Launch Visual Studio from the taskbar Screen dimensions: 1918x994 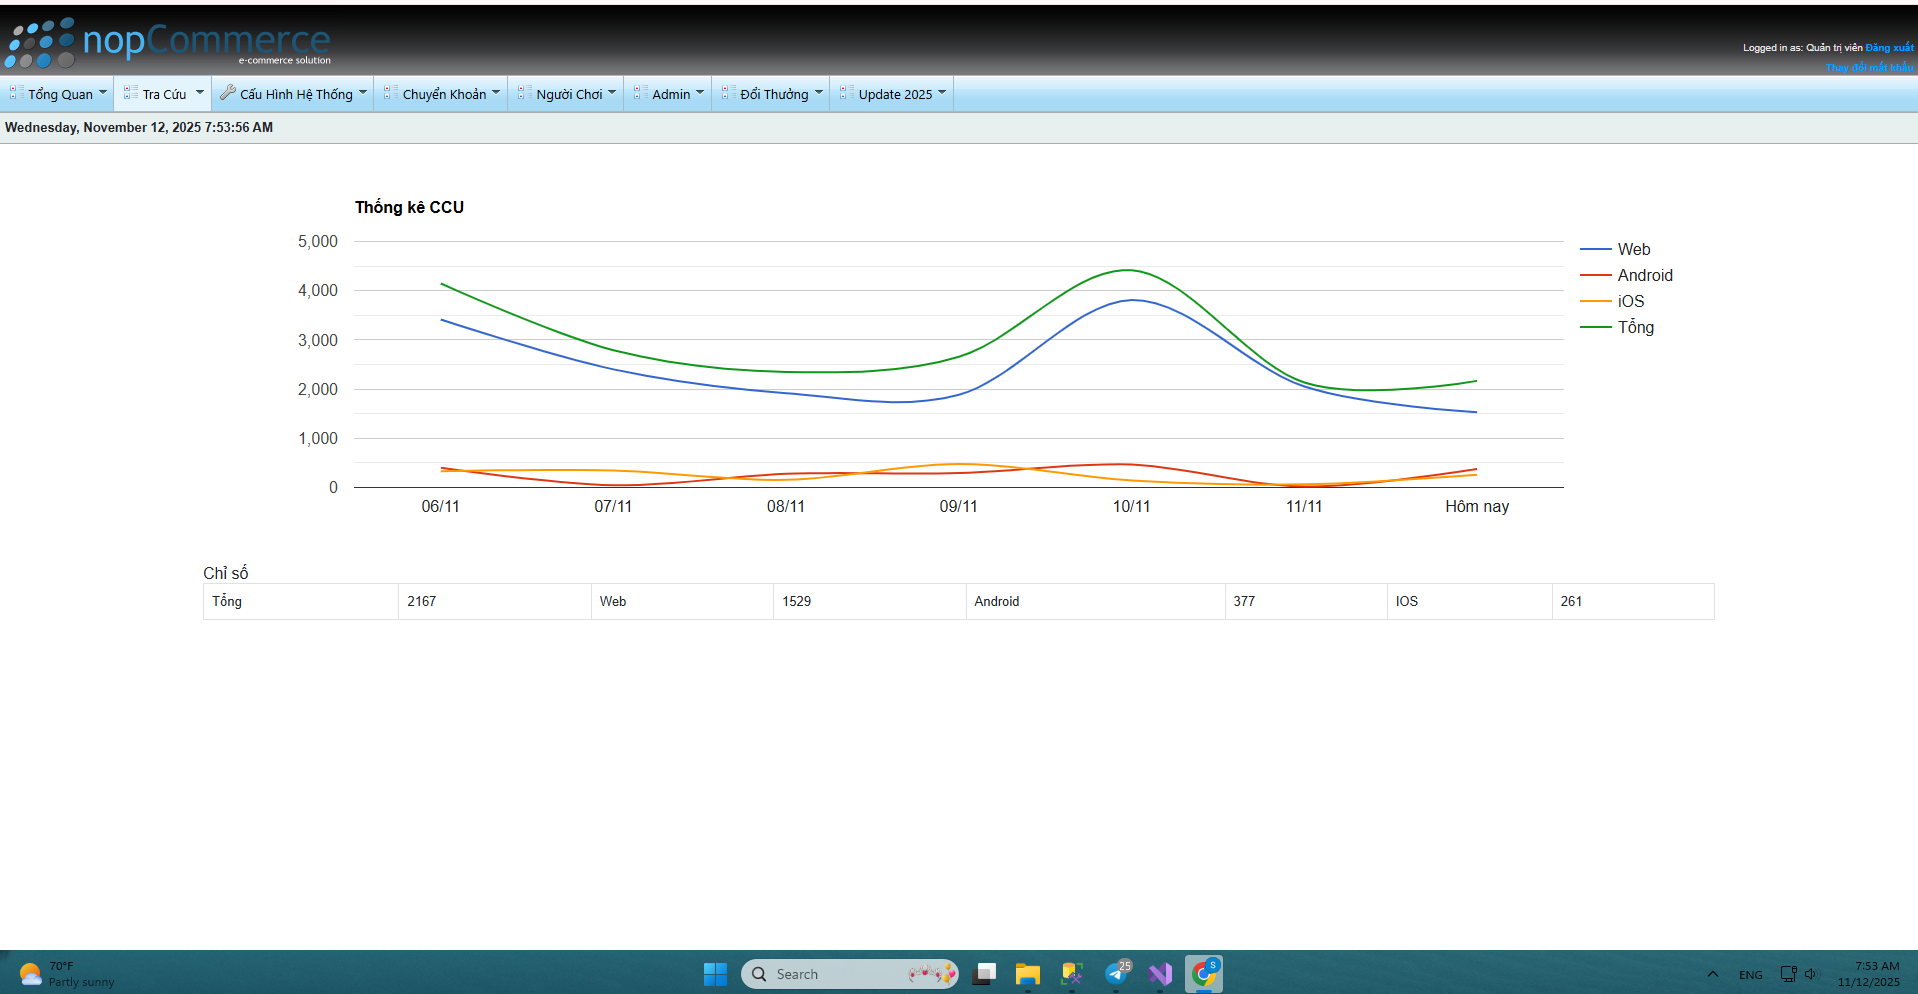click(x=1160, y=974)
